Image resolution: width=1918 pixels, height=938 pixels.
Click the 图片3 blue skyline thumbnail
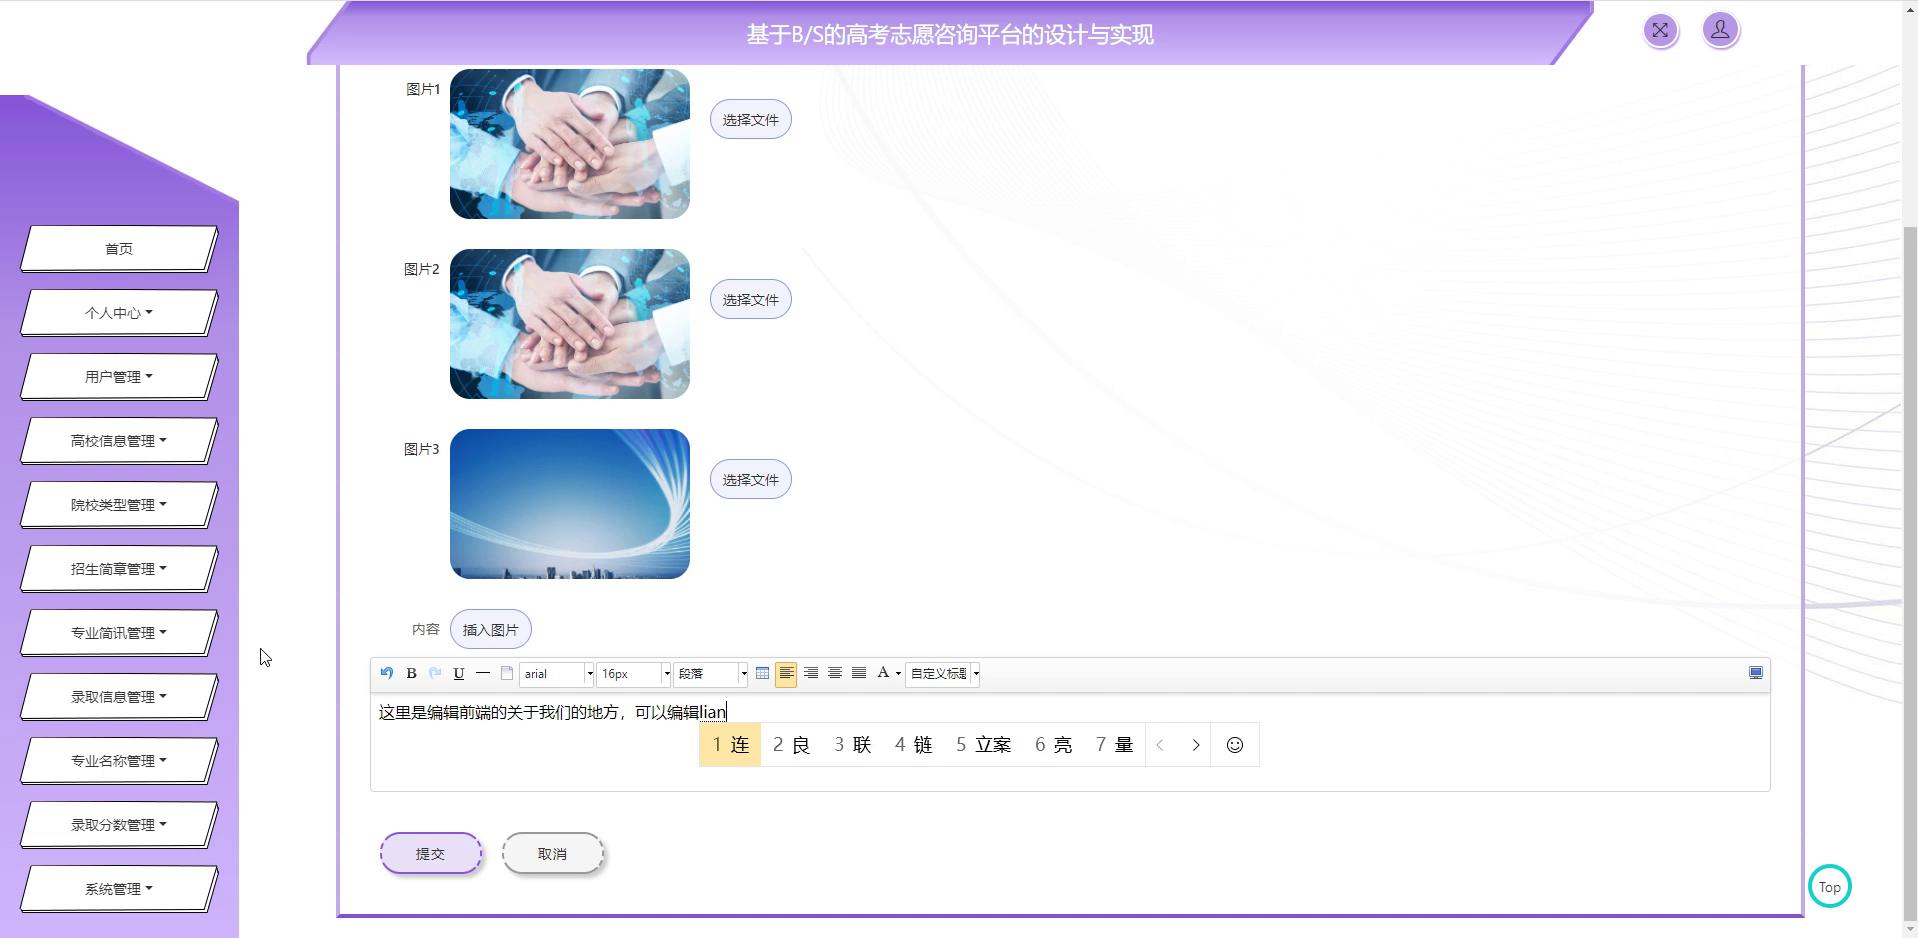pyautogui.click(x=570, y=504)
